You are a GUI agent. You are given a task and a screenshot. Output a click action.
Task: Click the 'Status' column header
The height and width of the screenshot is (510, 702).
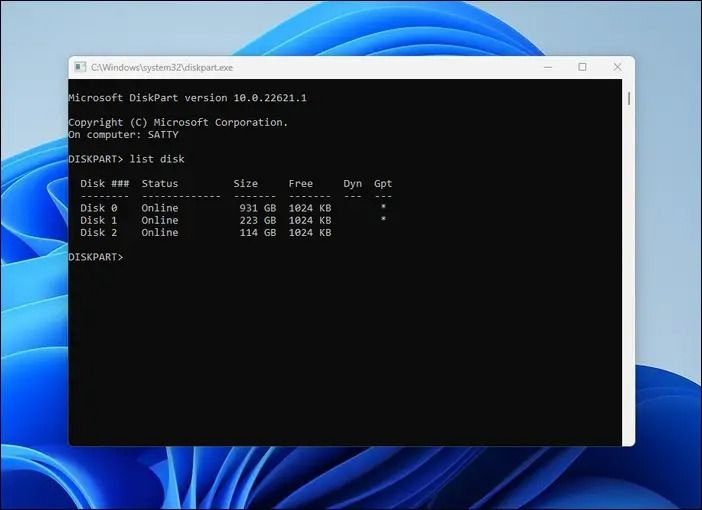pos(160,184)
